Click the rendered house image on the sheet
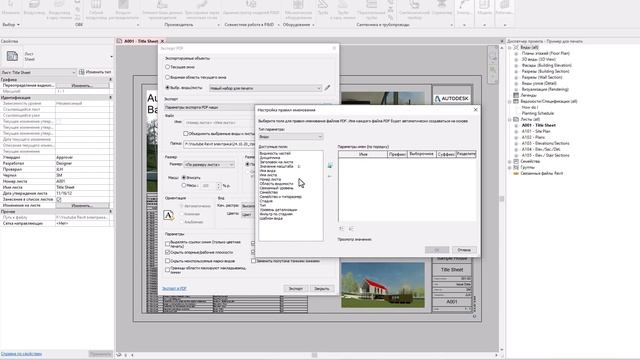The image size is (640, 360). [x=383, y=285]
